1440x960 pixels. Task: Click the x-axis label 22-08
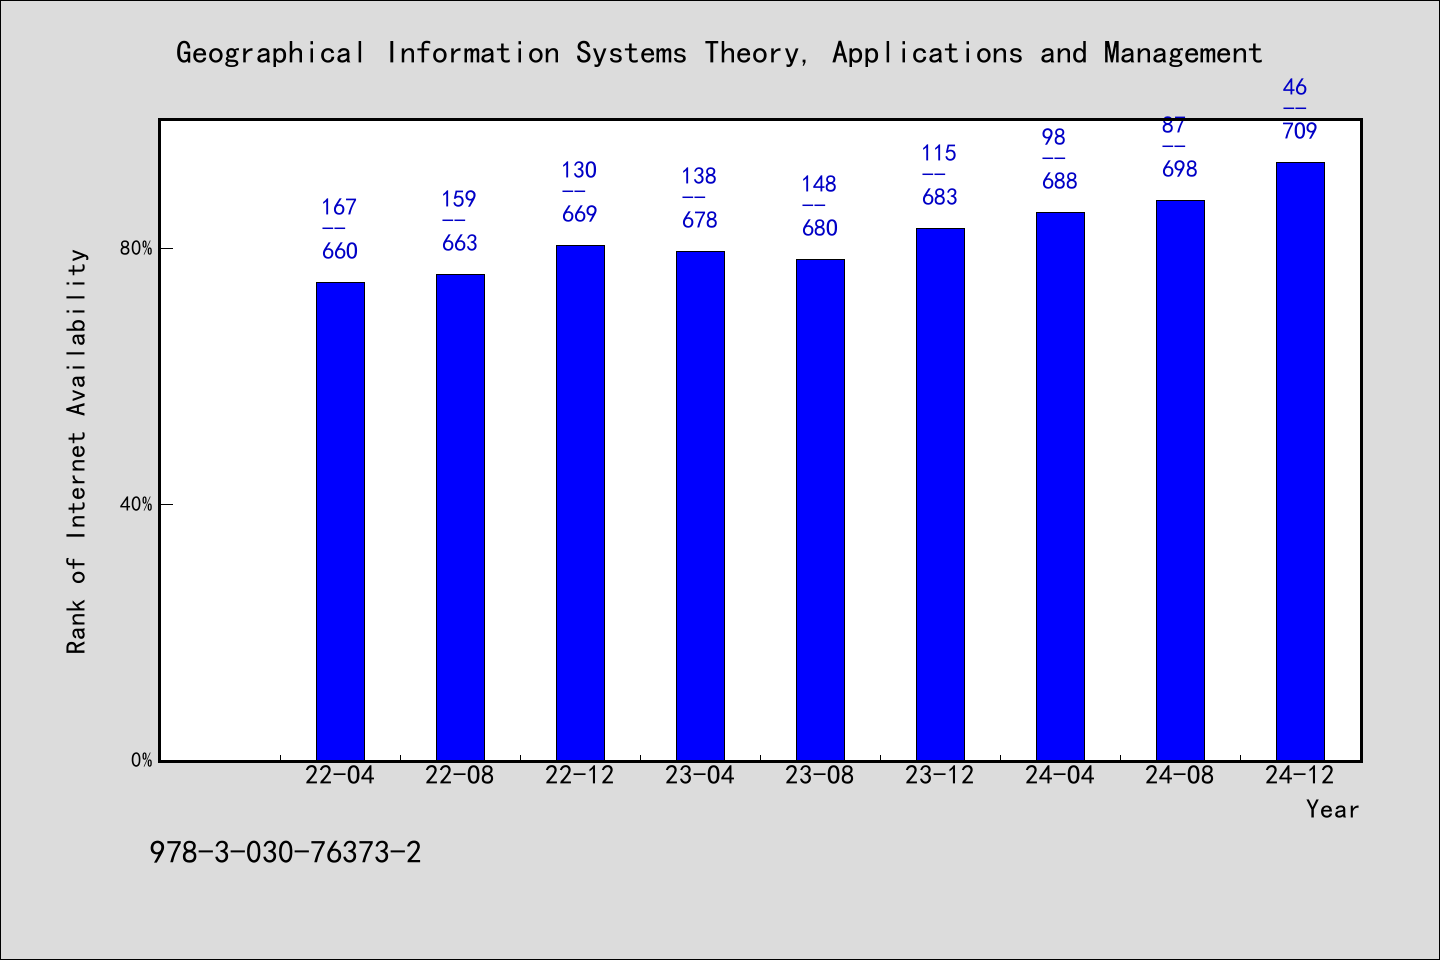coord(460,775)
